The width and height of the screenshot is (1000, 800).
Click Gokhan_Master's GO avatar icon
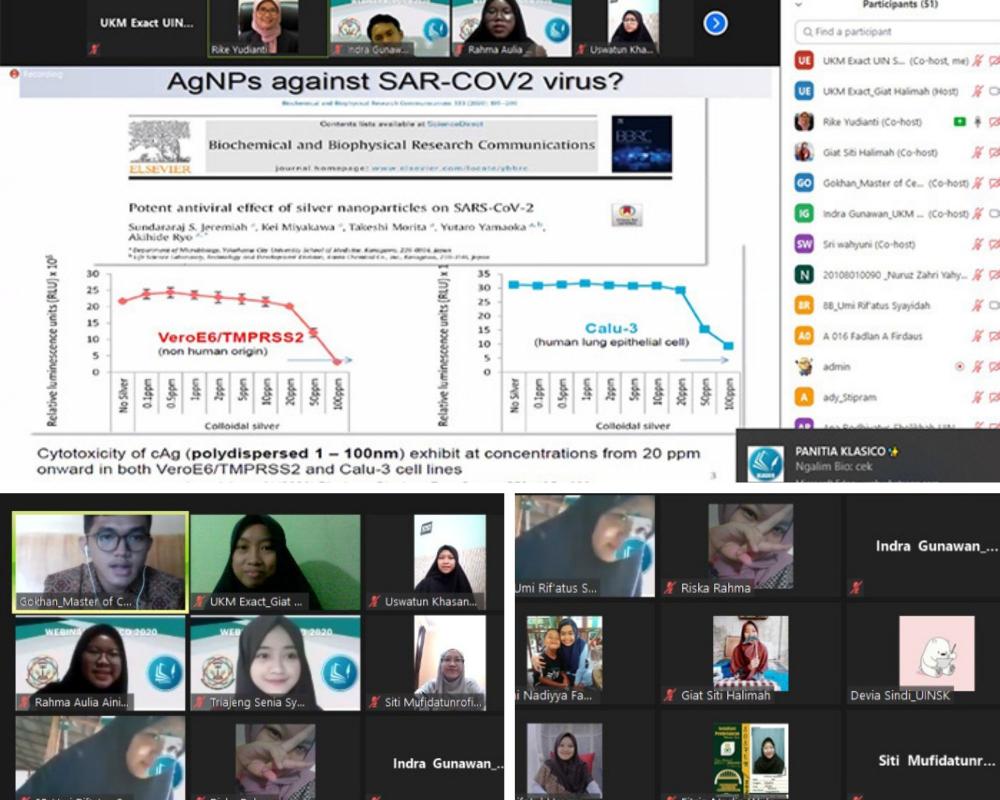[804, 183]
